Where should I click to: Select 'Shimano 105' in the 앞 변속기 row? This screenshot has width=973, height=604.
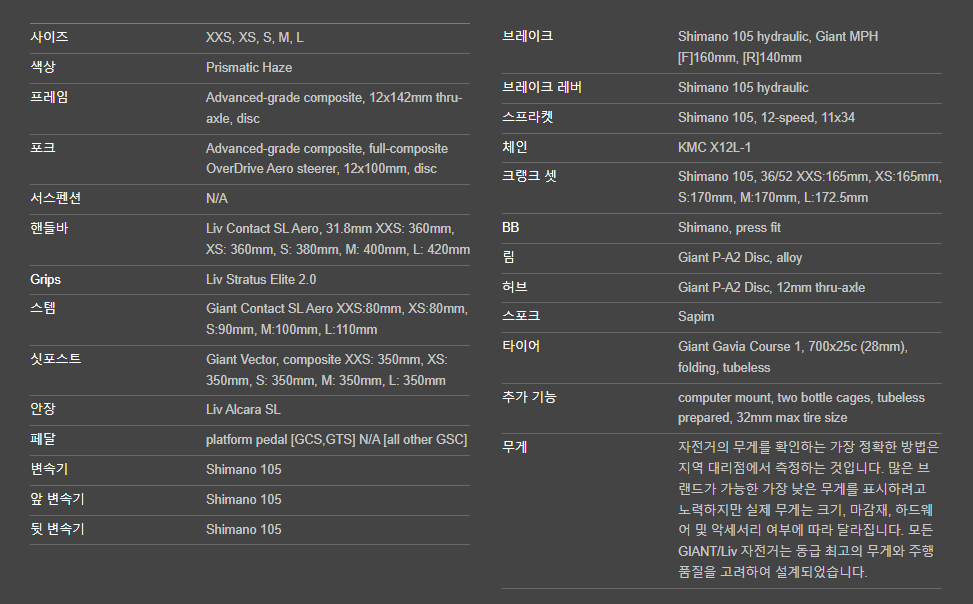coord(243,499)
